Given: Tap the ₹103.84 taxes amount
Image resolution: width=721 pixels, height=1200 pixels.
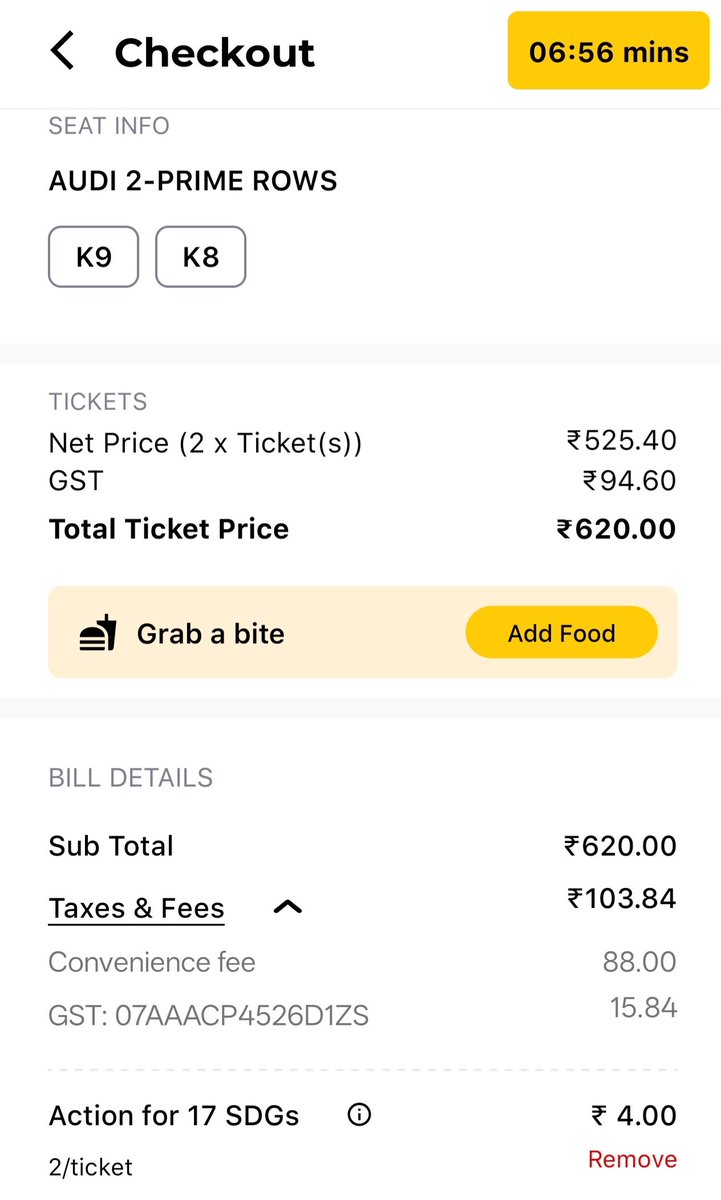Looking at the screenshot, I should 622,899.
